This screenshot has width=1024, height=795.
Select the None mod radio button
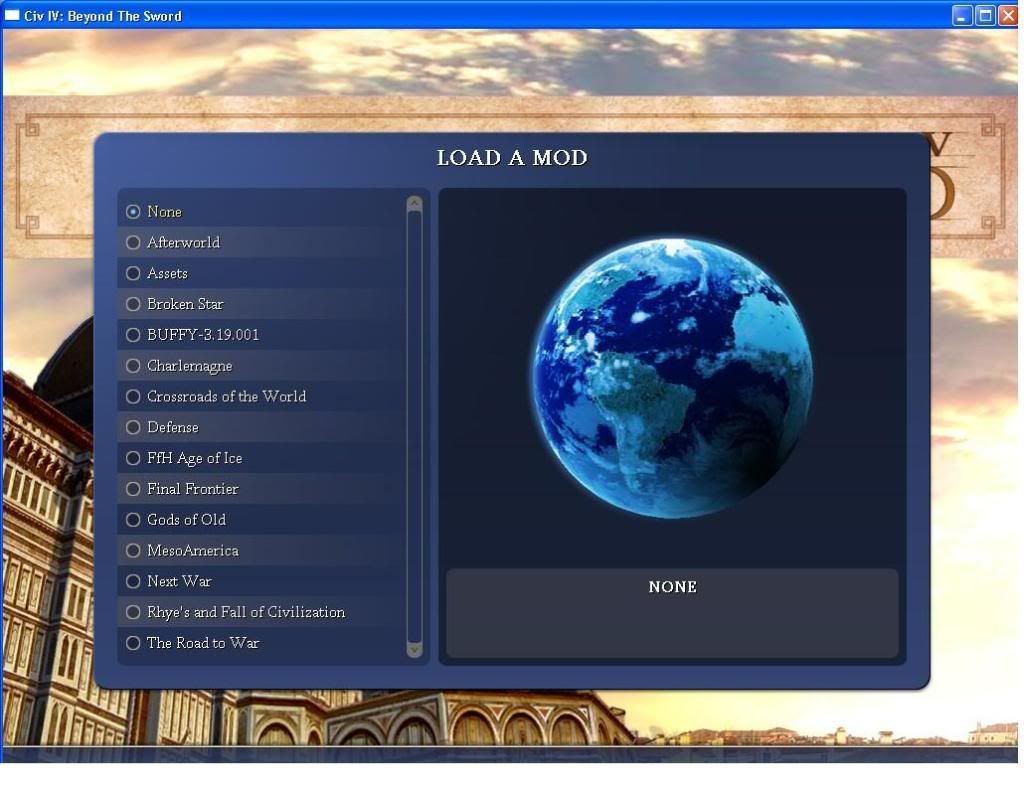pyautogui.click(x=133, y=212)
